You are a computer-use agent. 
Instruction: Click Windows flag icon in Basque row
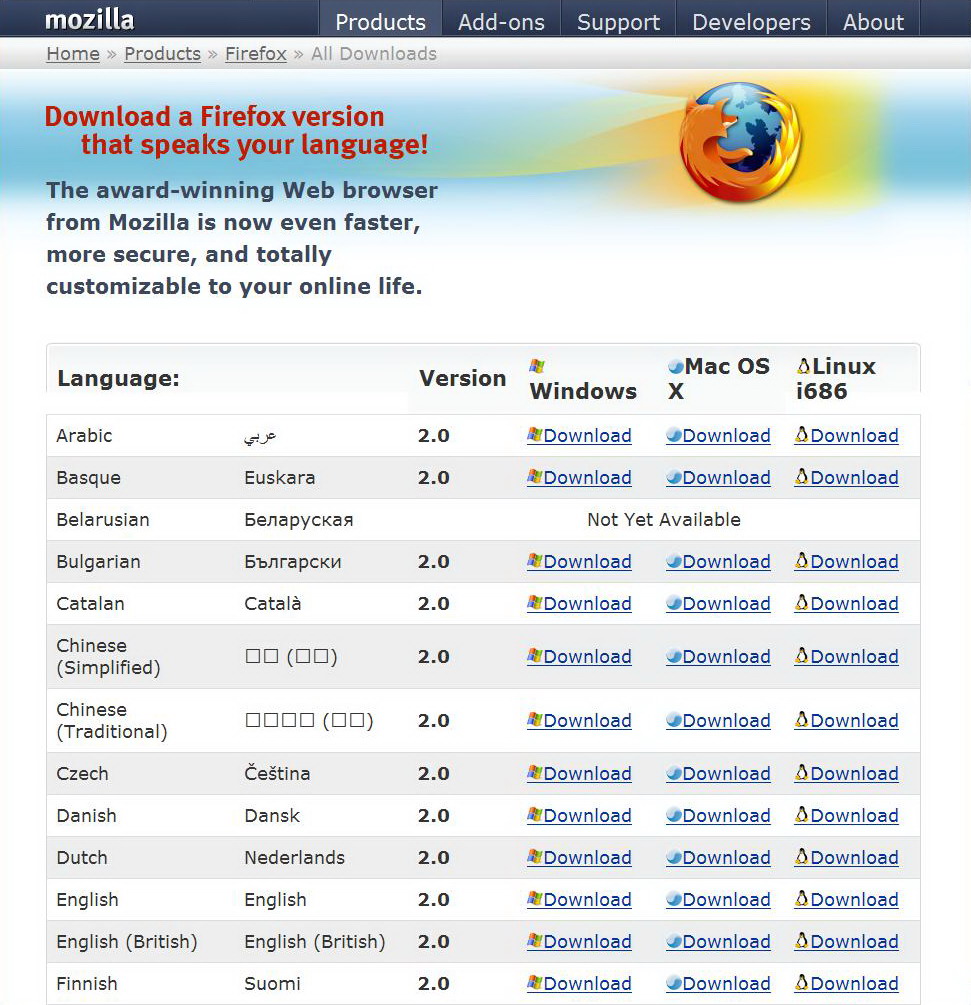(x=535, y=477)
